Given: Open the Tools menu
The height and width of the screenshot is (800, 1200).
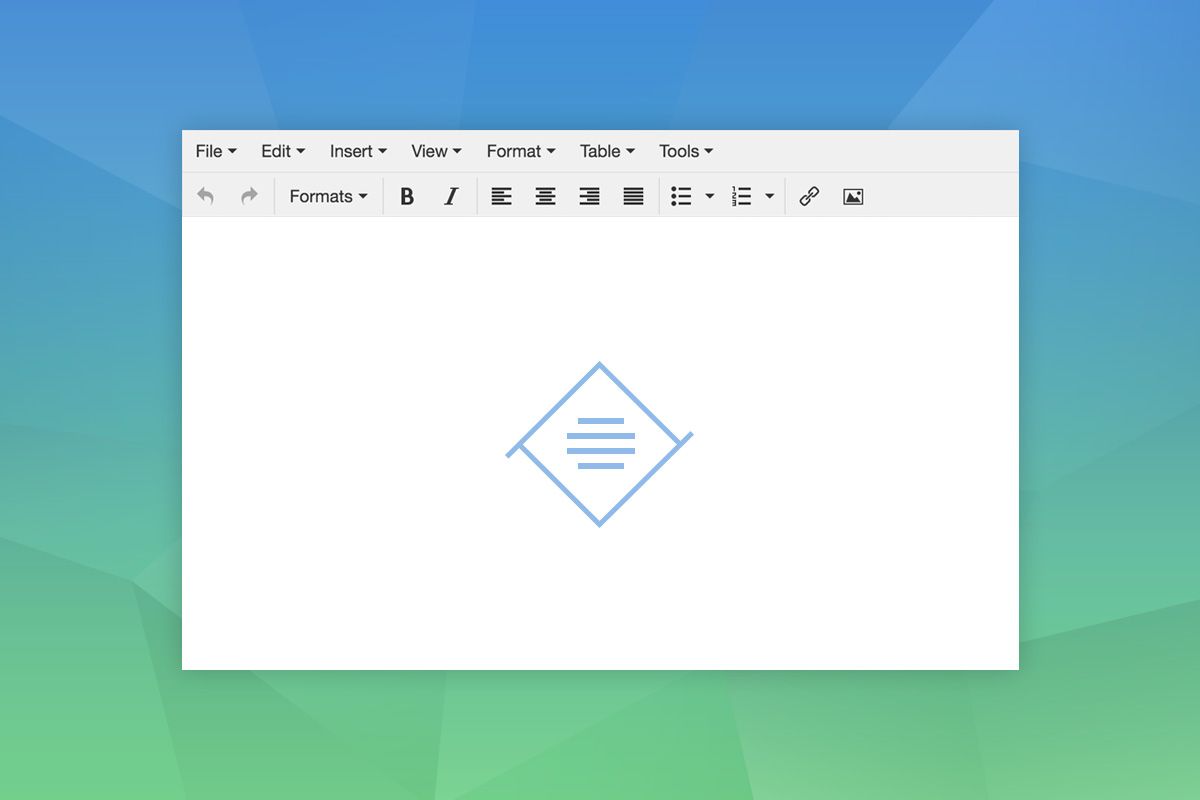Looking at the screenshot, I should click(686, 151).
